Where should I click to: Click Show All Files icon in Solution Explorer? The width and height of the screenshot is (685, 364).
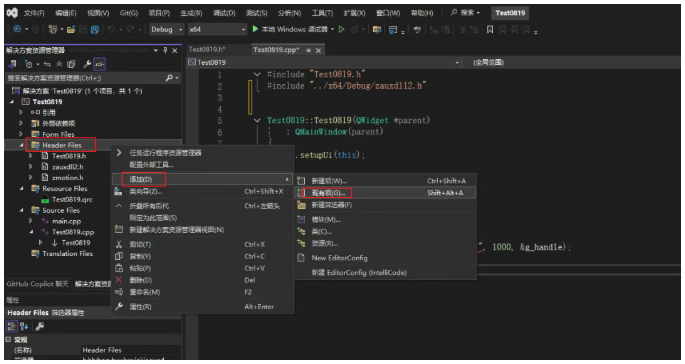71,64
